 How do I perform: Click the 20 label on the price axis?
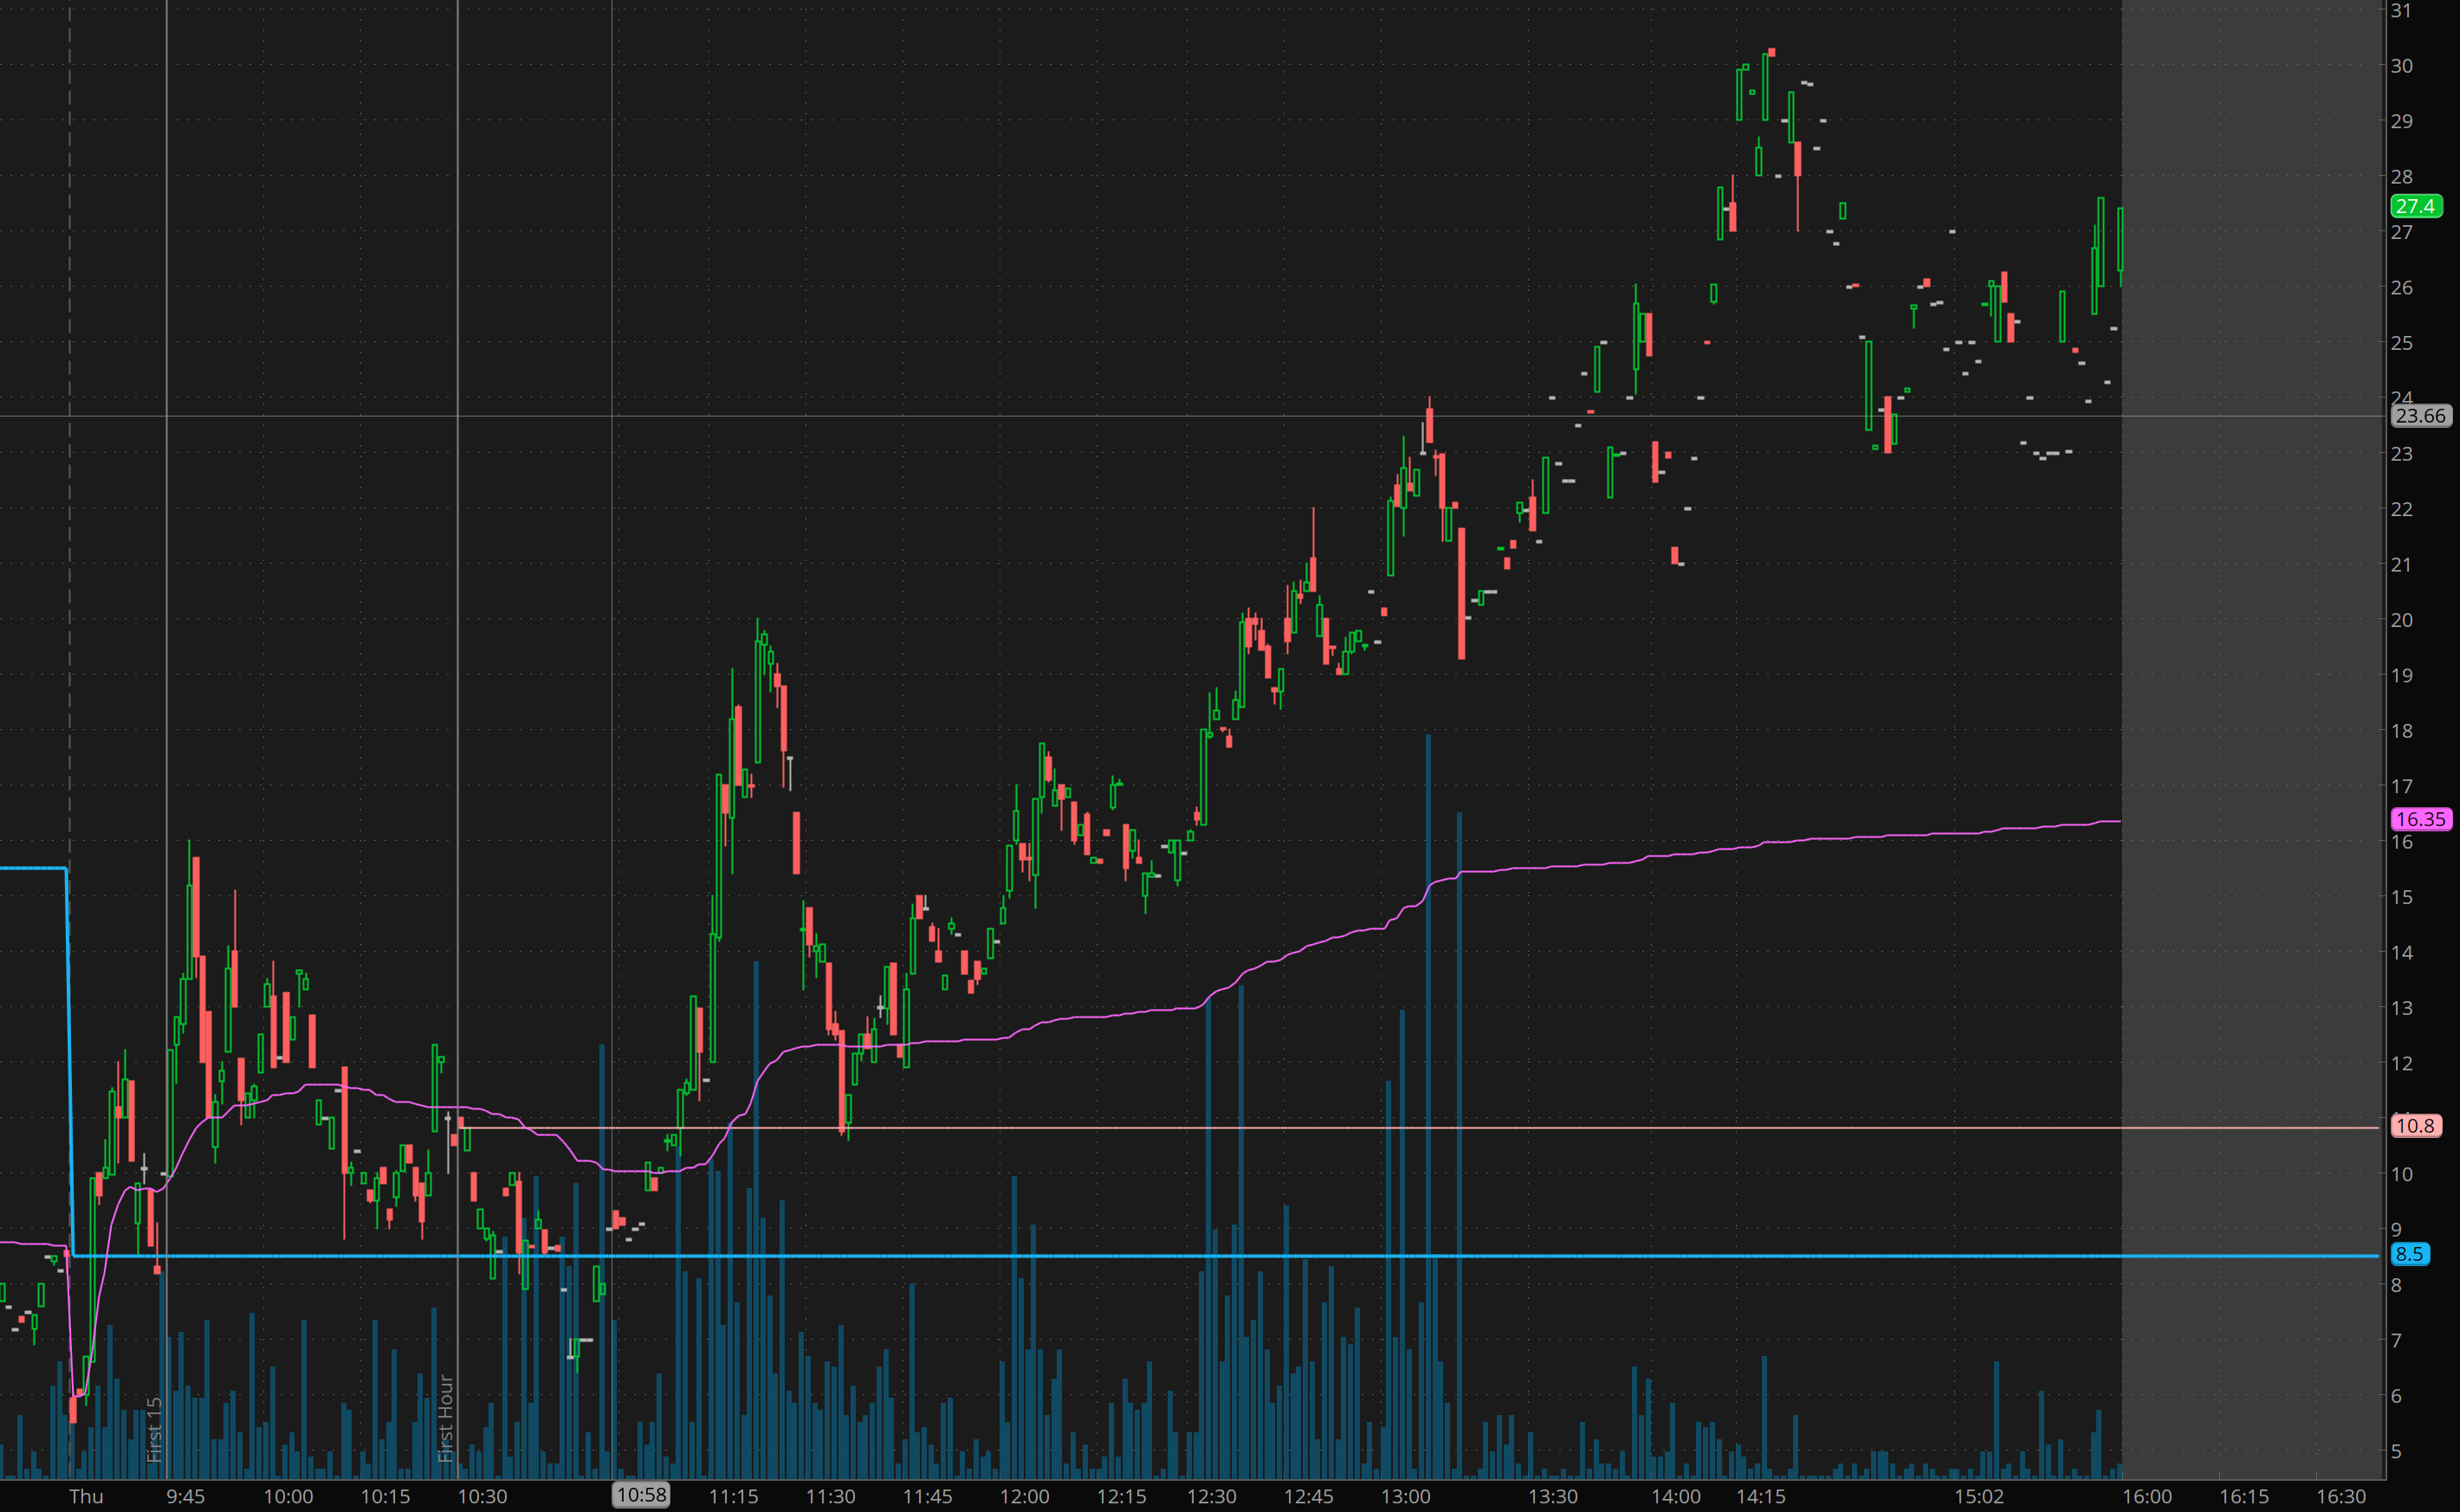tap(2401, 620)
